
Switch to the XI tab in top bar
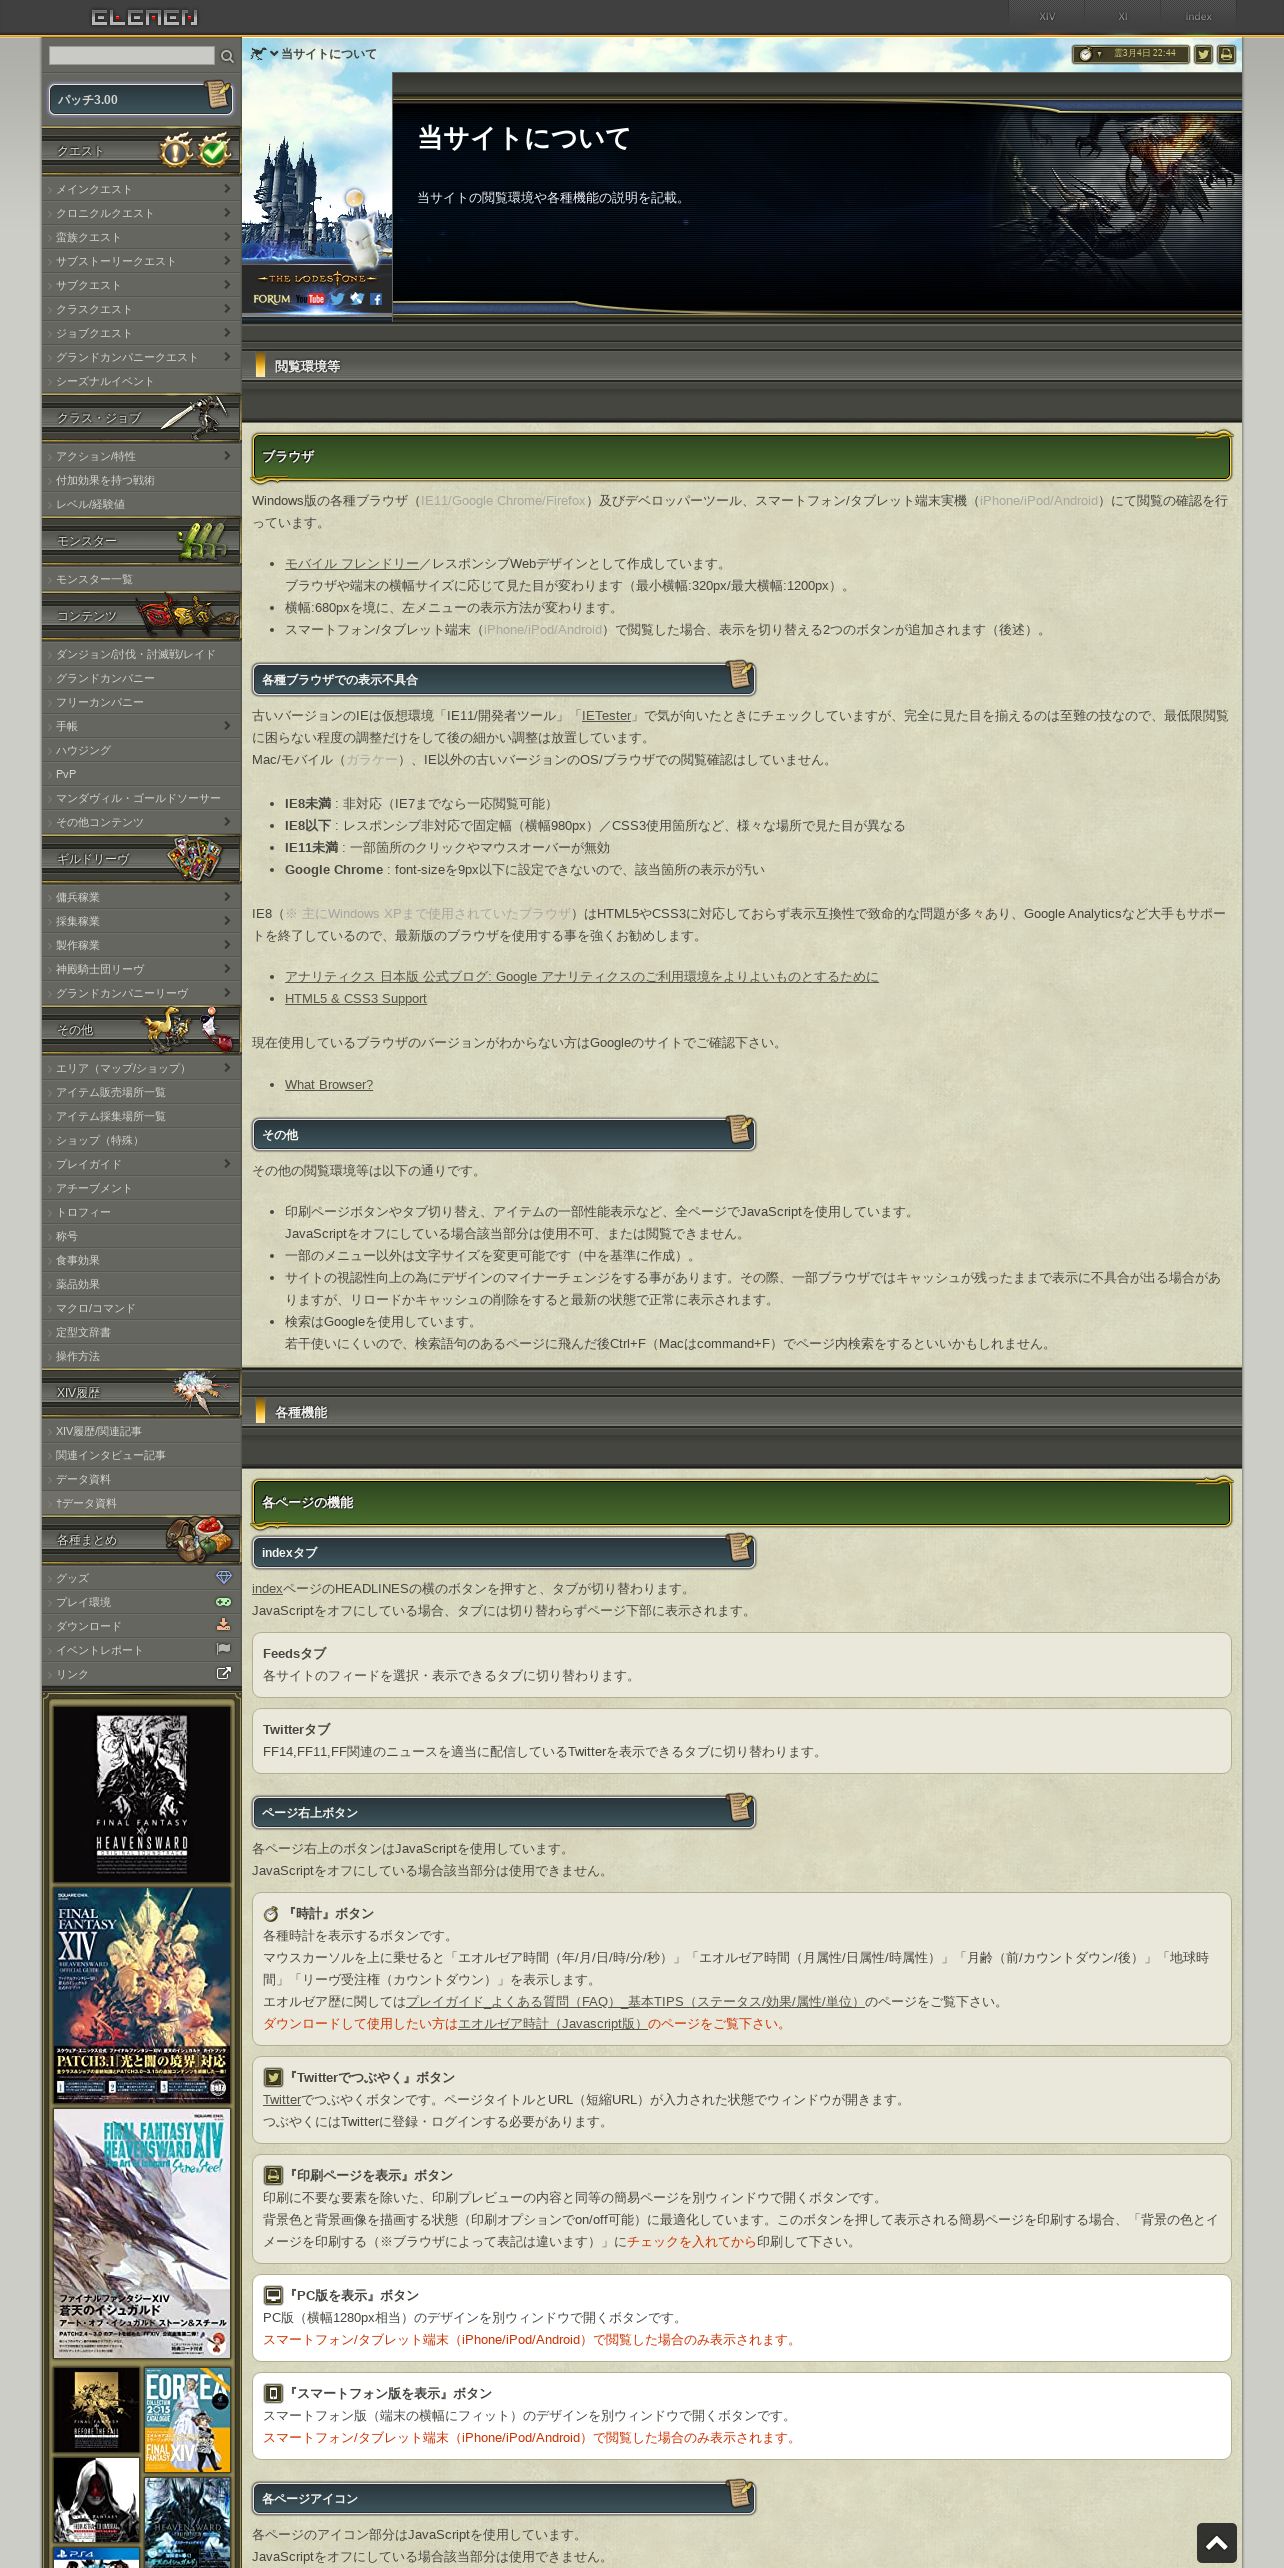point(1123,17)
